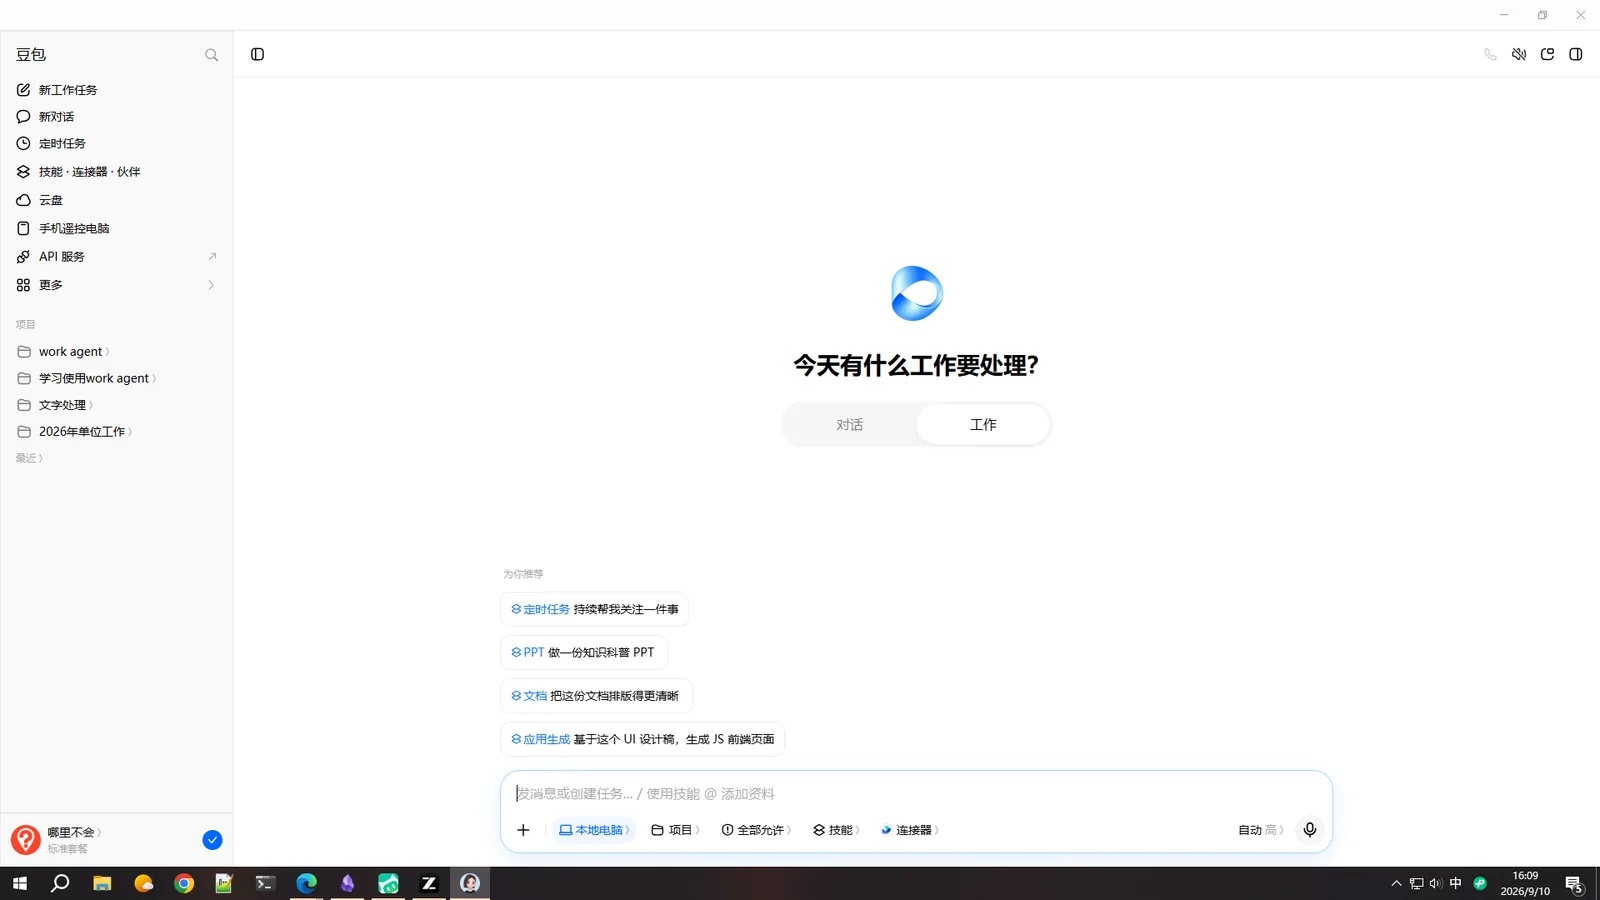
Task: Open the 技能 dropdown in the input bar
Action: click(x=836, y=830)
